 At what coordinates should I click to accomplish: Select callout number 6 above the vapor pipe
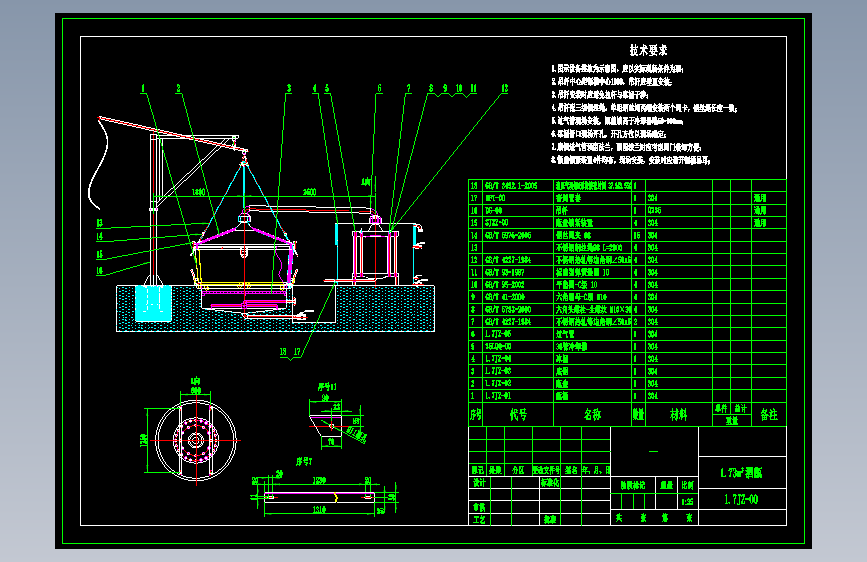[x=379, y=88]
